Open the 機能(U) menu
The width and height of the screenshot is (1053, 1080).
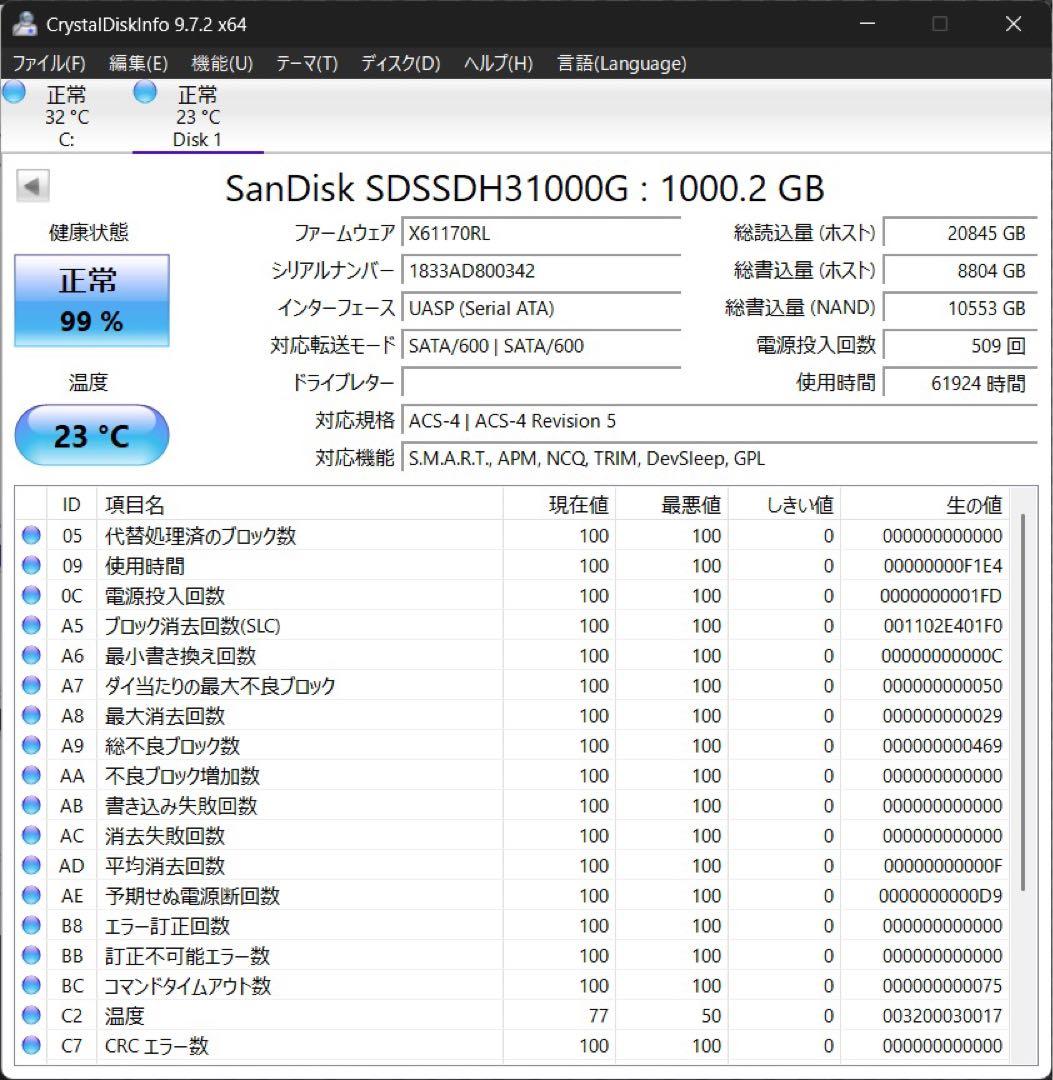pos(222,63)
